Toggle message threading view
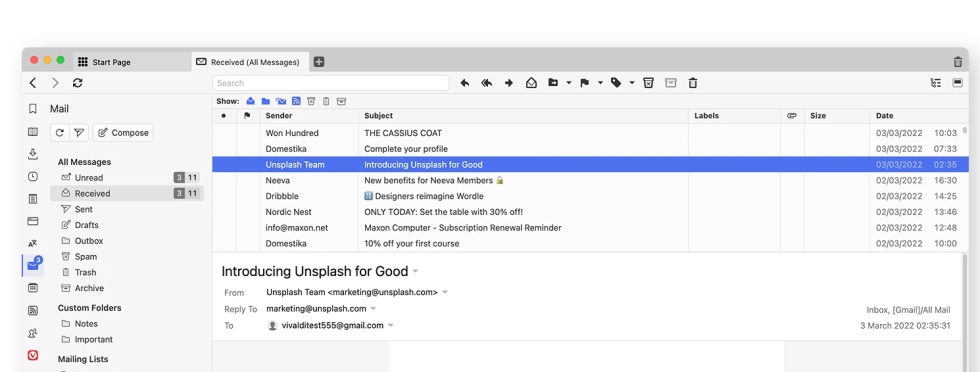The width and height of the screenshot is (980, 372). tap(936, 83)
